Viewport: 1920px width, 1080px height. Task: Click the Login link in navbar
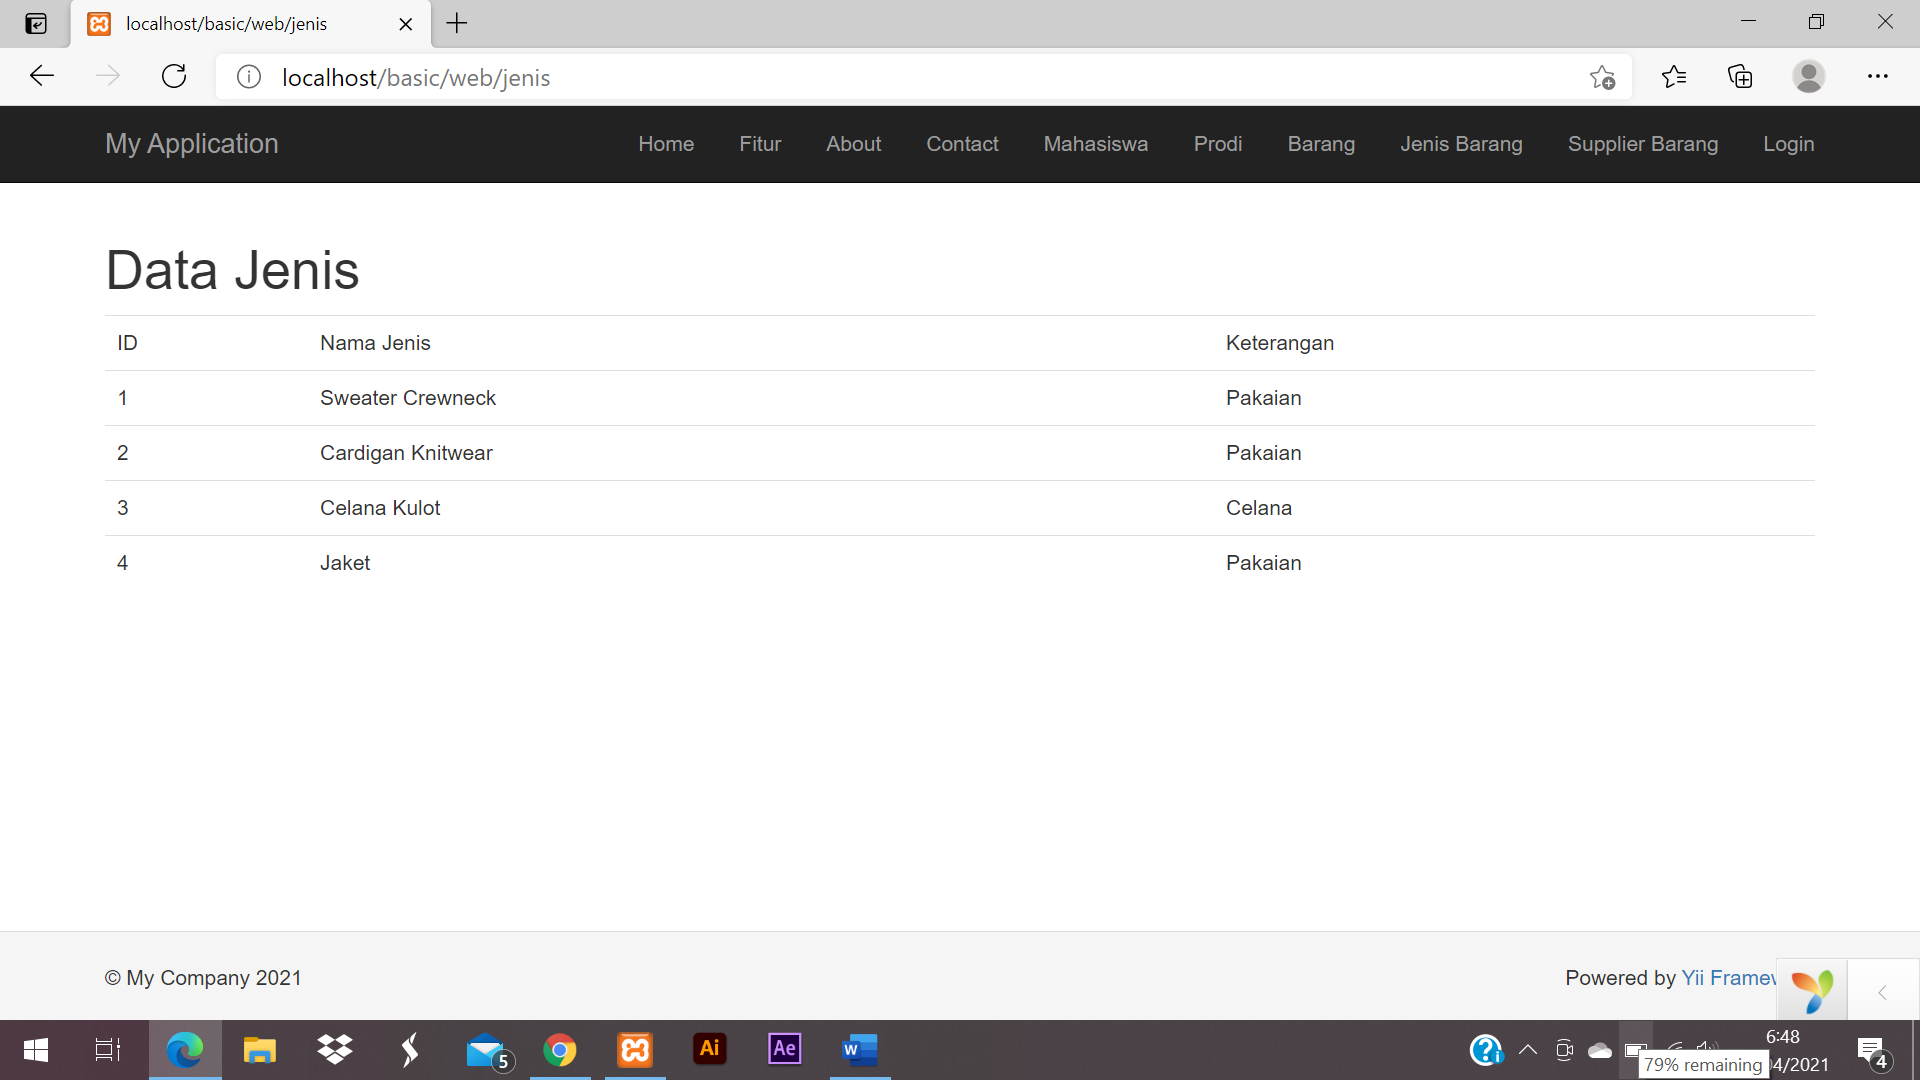[1788, 144]
